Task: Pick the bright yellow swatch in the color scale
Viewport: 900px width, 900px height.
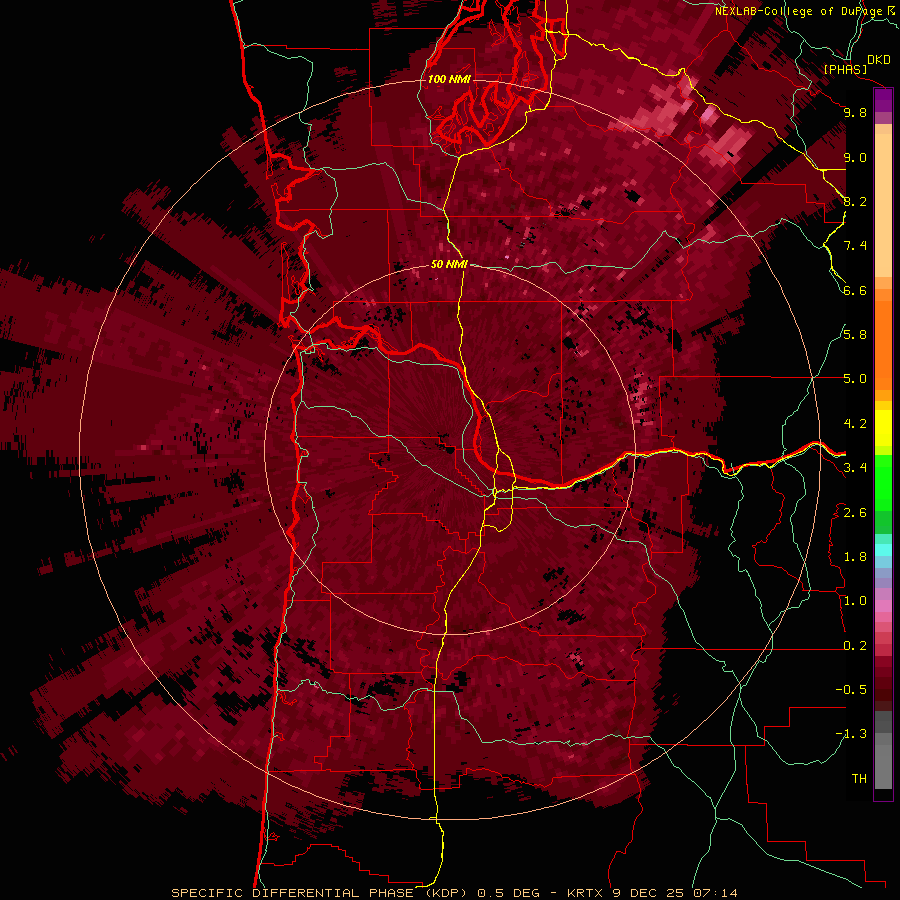Action: (883, 428)
